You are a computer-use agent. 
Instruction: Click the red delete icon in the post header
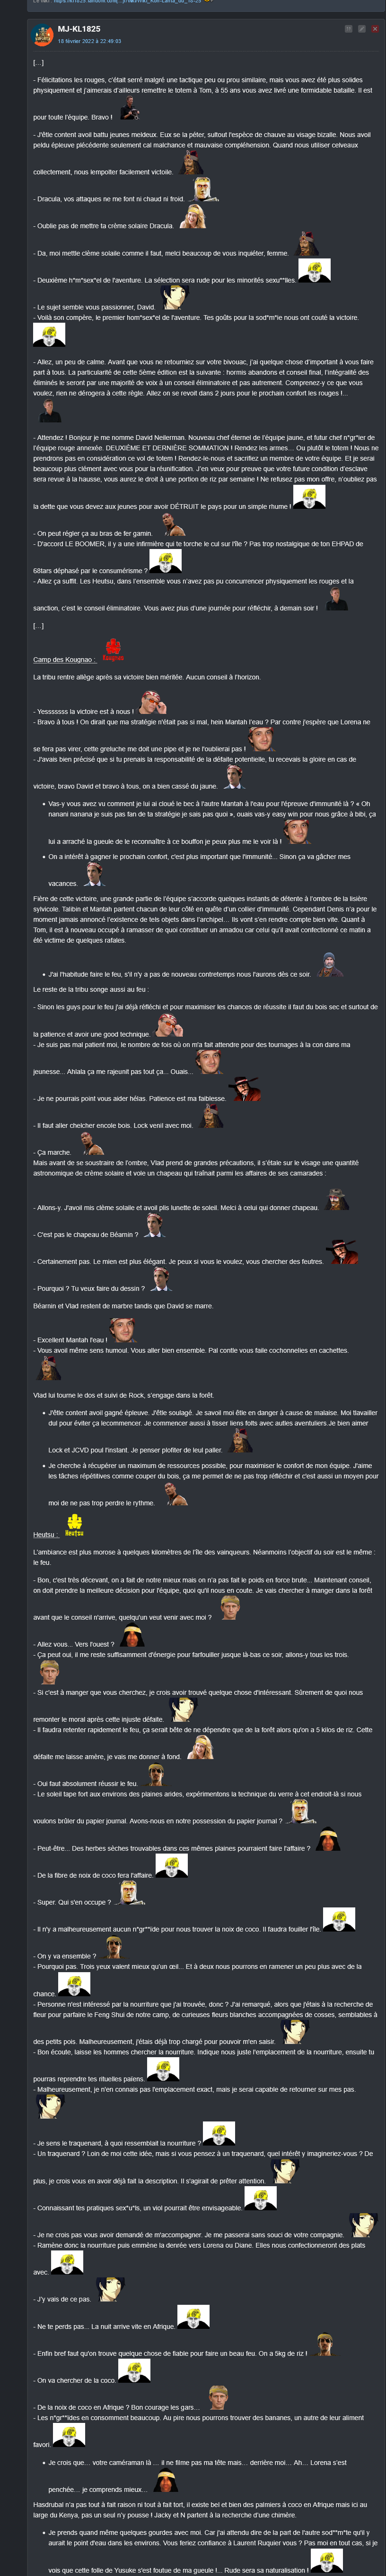[x=375, y=29]
